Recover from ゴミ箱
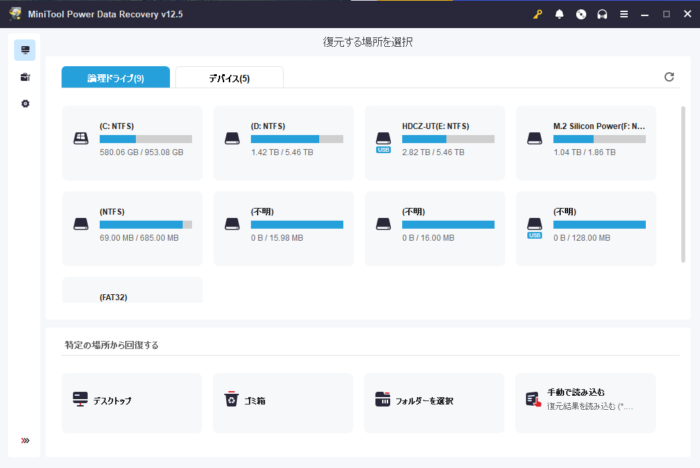This screenshot has height=468, width=700. point(283,403)
